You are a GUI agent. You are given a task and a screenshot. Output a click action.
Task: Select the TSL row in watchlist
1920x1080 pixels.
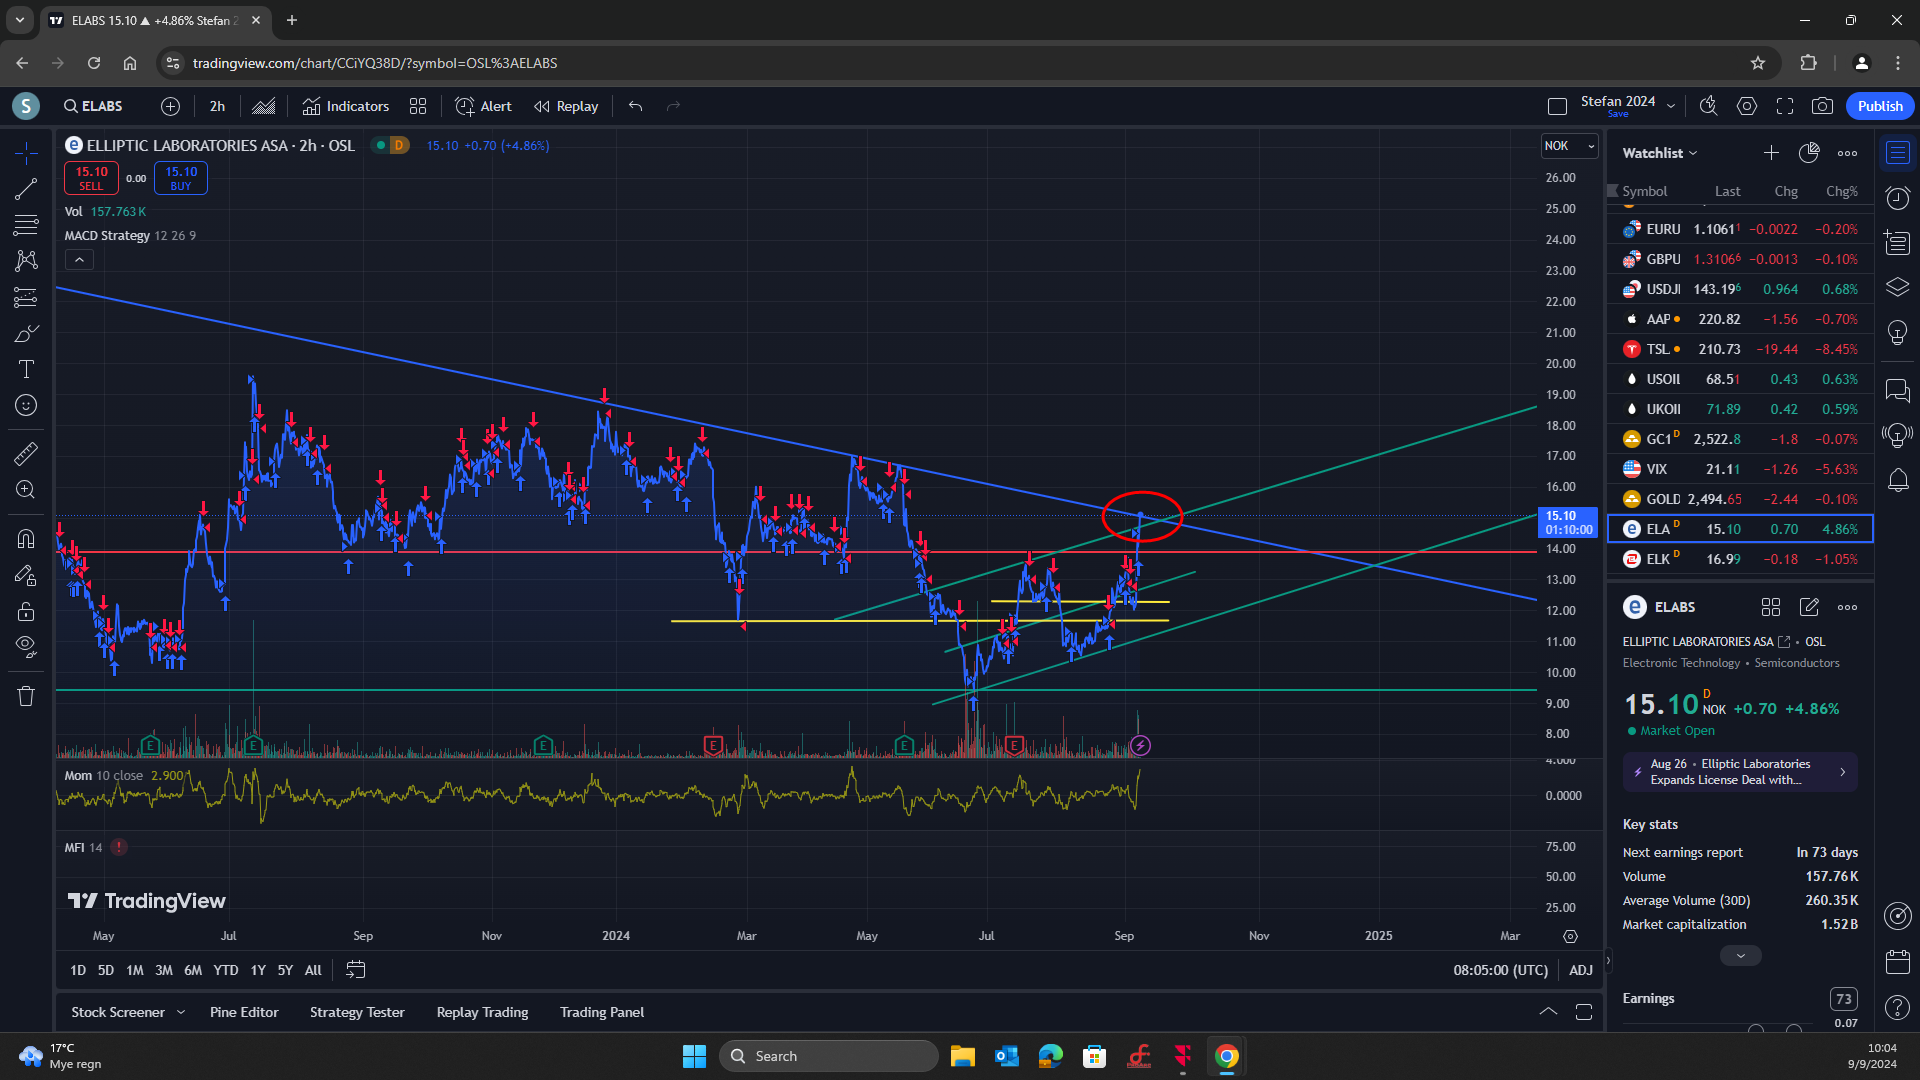point(1740,349)
